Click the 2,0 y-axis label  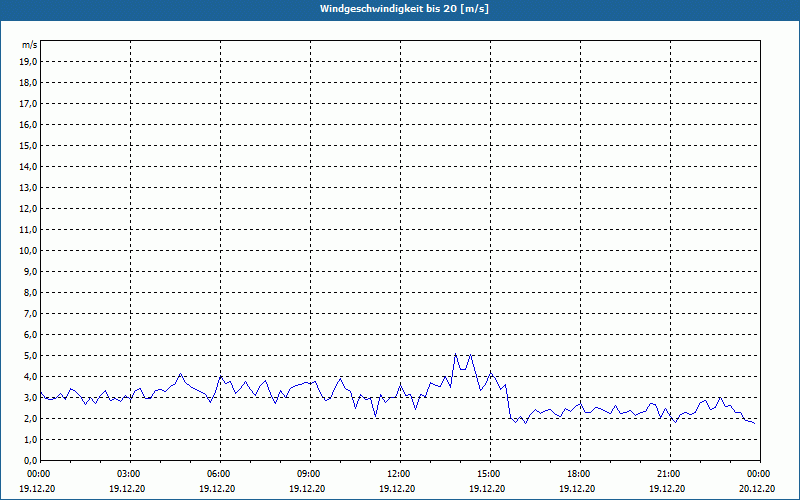30,418
